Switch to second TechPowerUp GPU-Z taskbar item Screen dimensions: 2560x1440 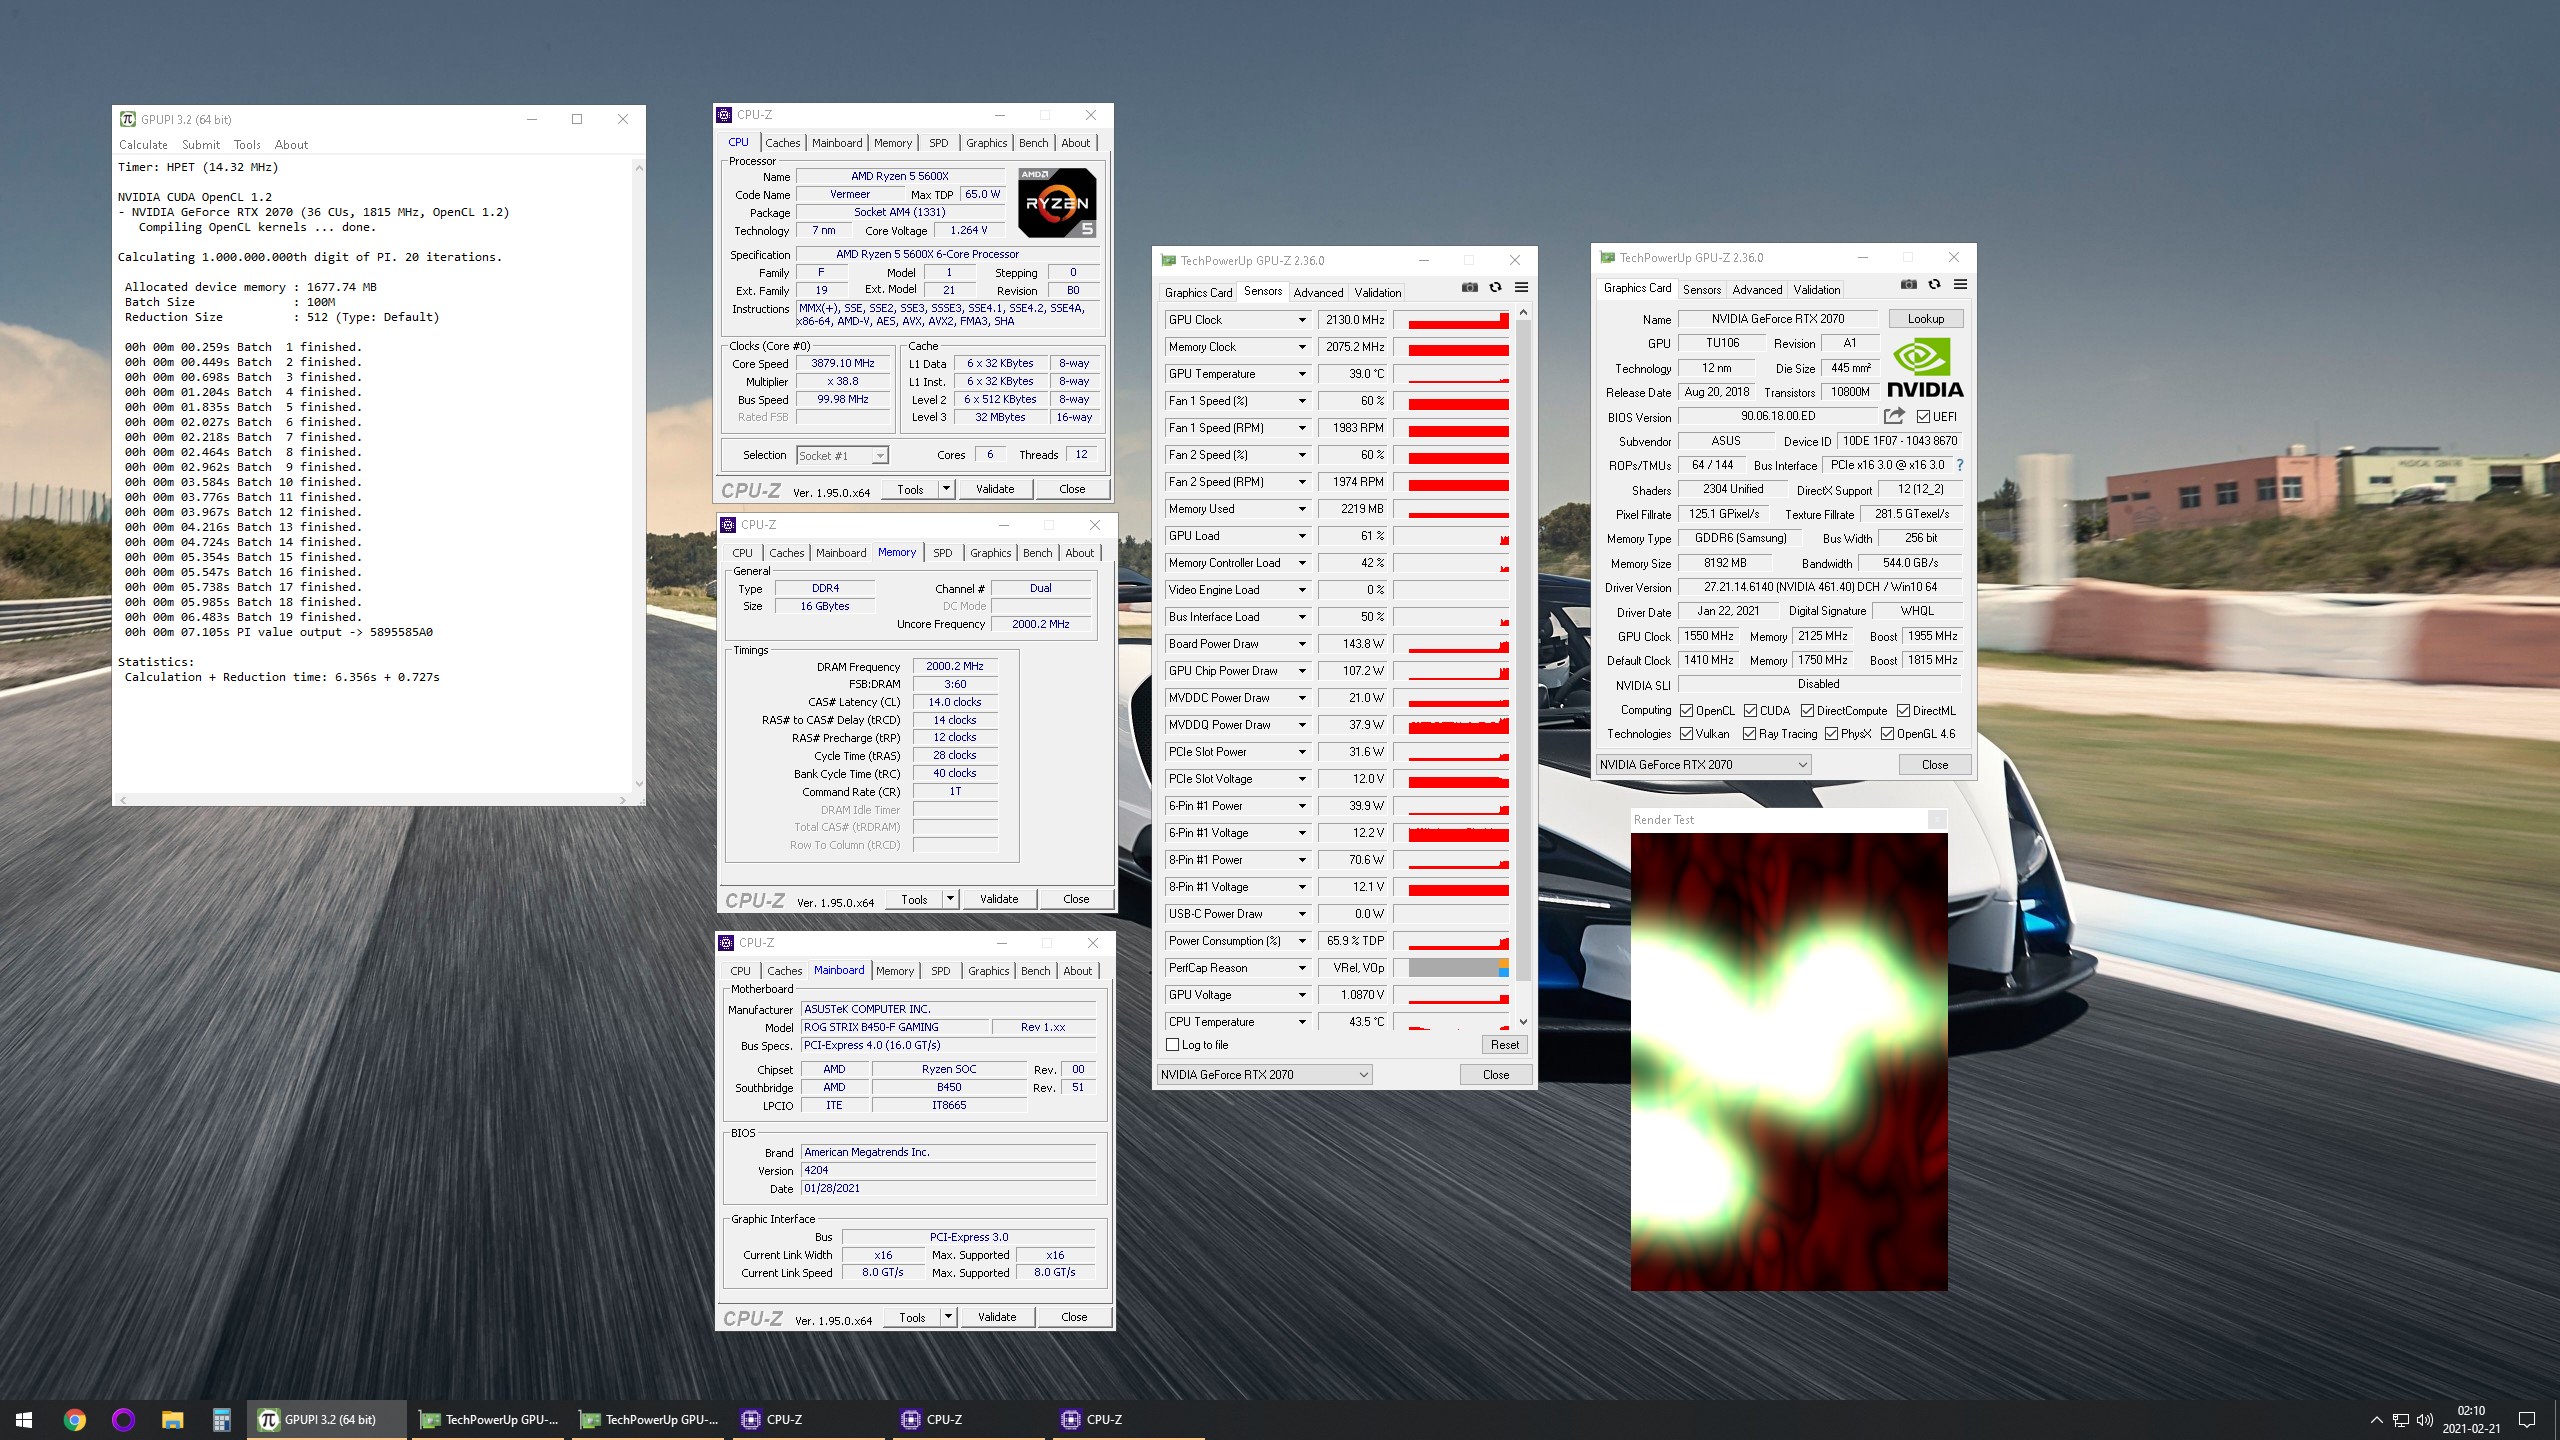point(649,1419)
